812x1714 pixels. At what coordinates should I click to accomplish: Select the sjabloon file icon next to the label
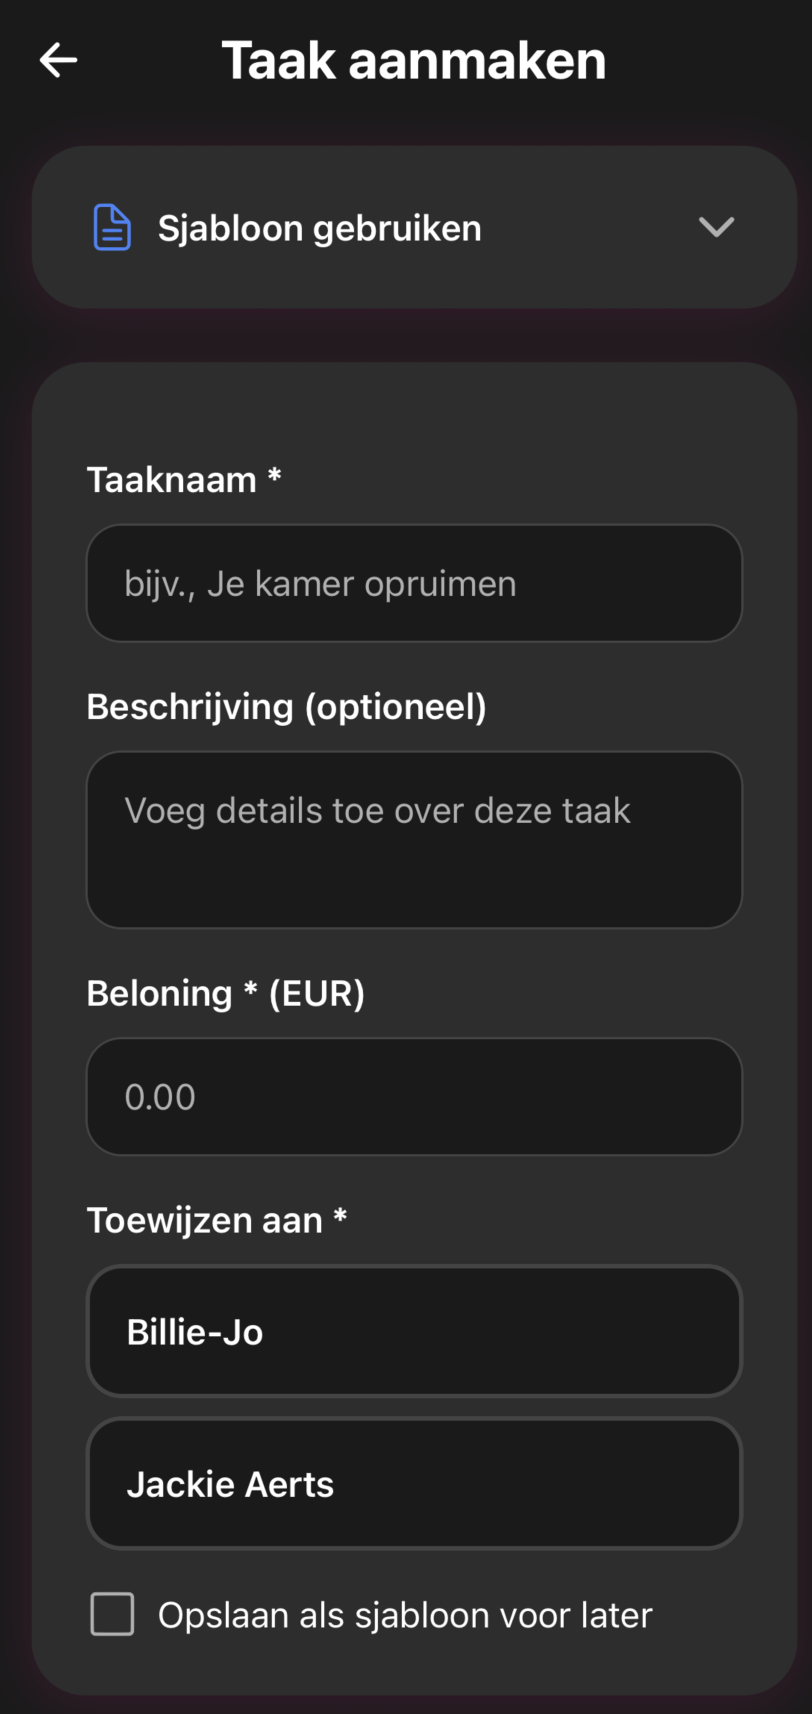(112, 227)
